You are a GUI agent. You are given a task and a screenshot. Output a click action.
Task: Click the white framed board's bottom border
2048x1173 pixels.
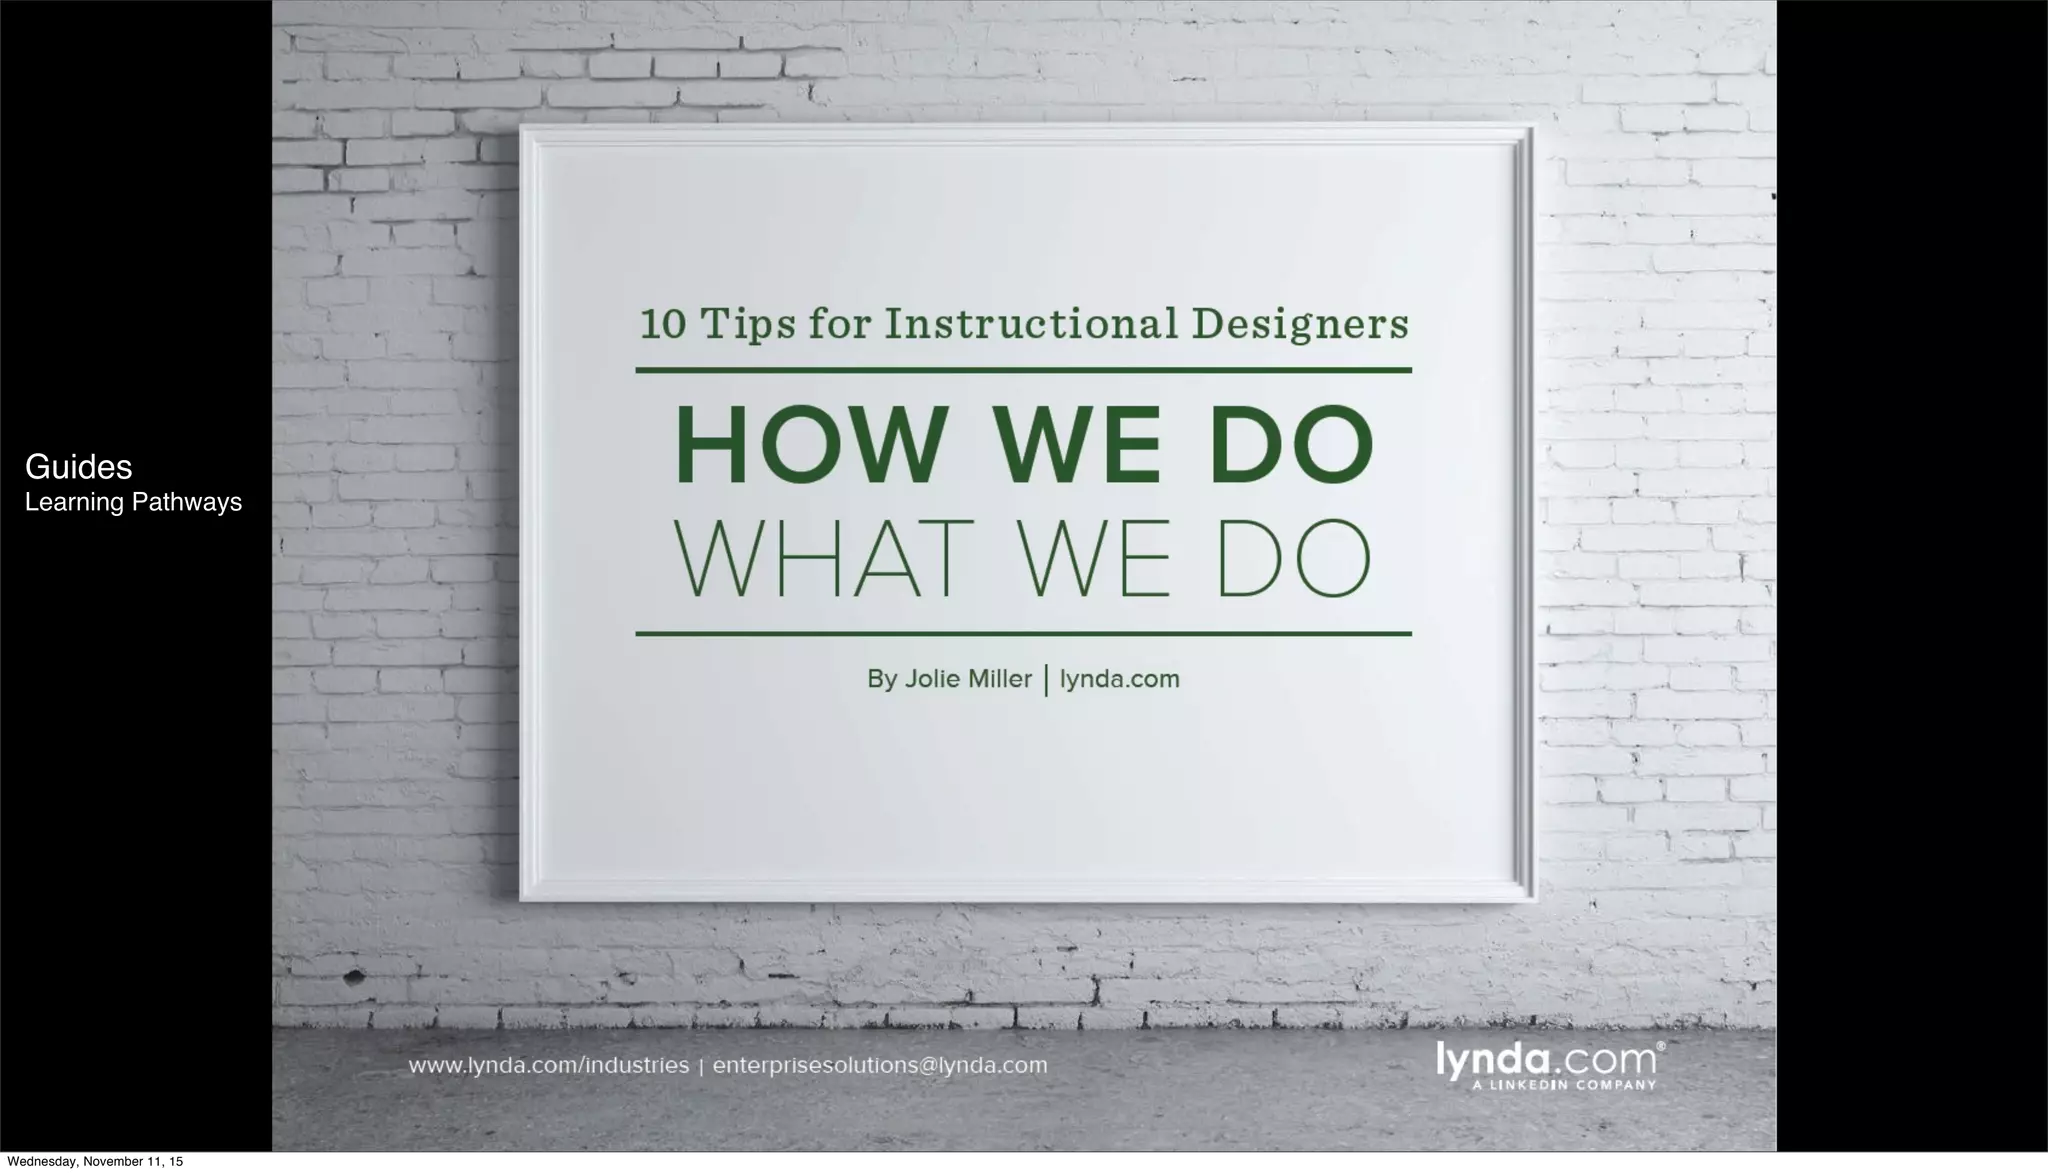1027,891
